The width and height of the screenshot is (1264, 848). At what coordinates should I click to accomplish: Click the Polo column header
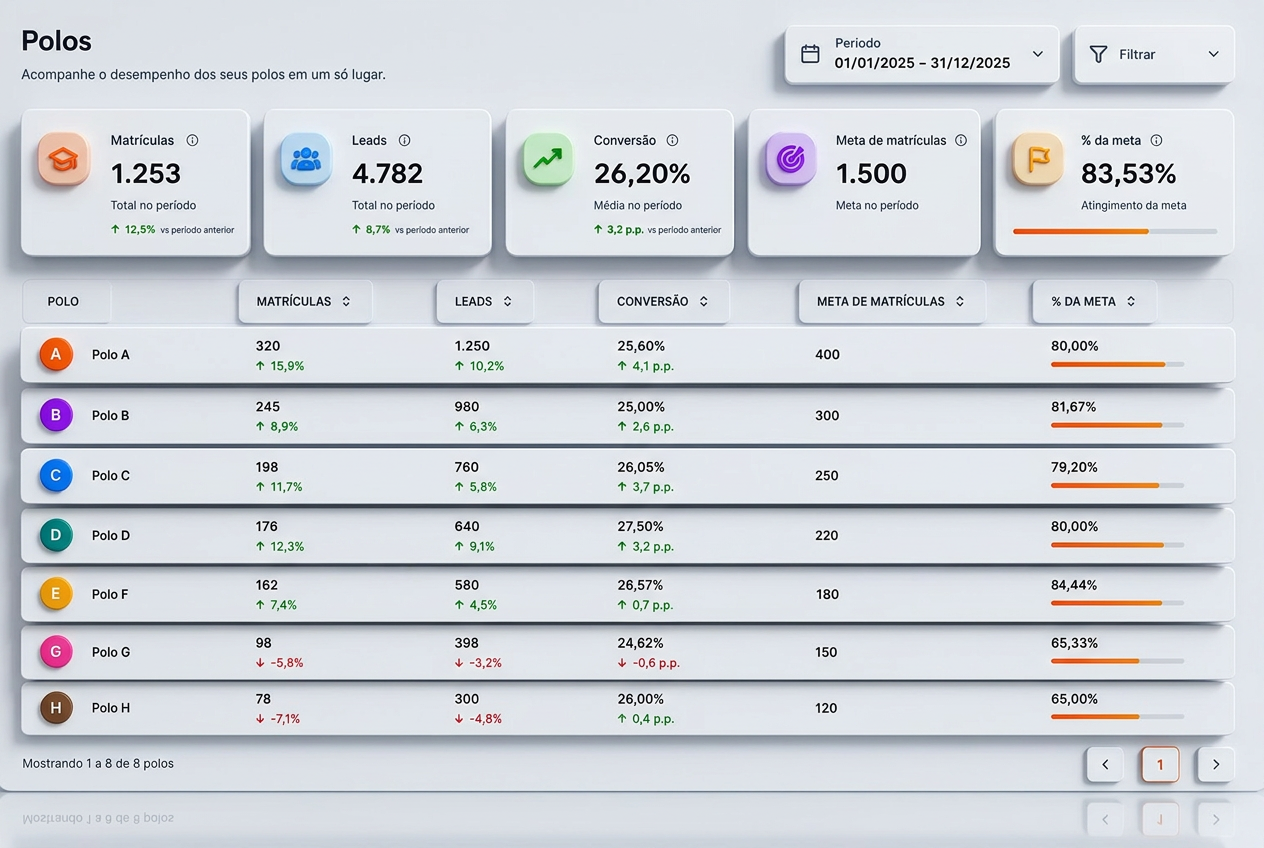[64, 301]
